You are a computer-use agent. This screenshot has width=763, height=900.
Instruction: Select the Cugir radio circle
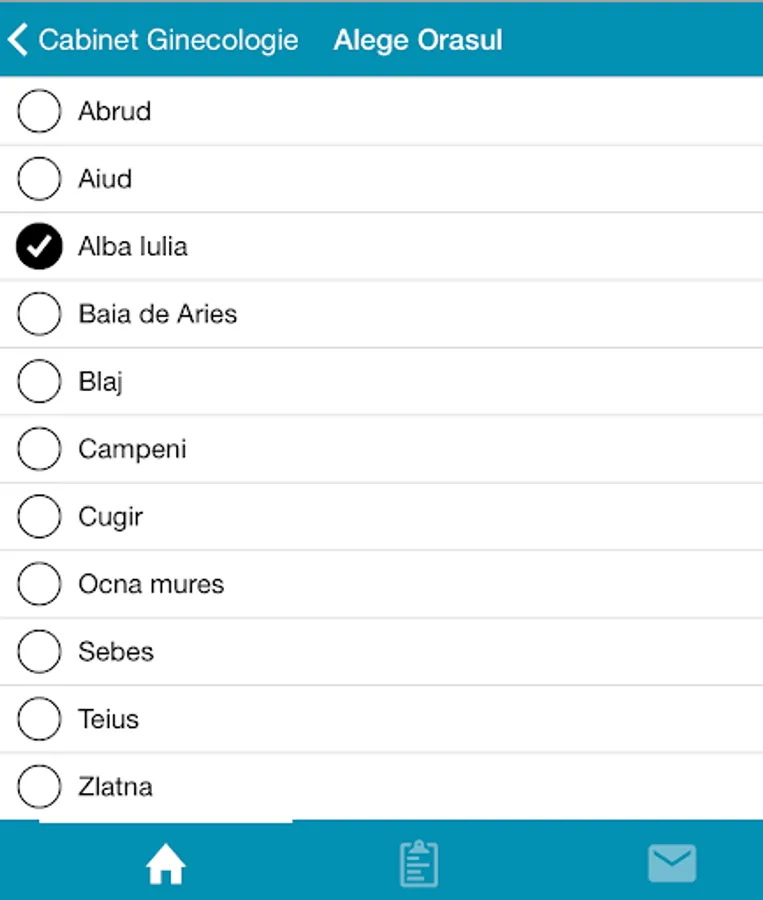click(x=39, y=517)
